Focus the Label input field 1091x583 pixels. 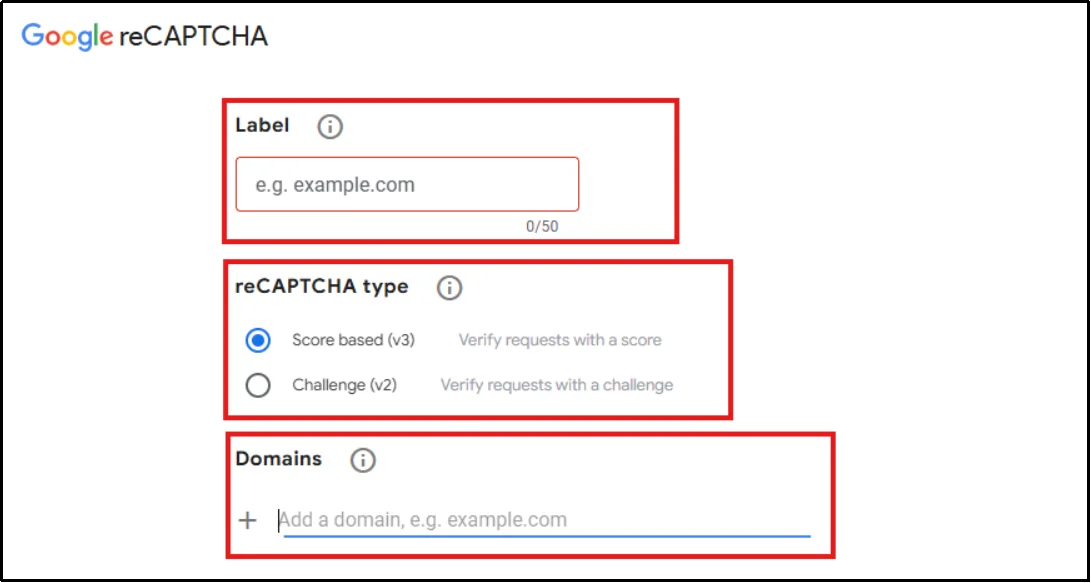point(406,184)
